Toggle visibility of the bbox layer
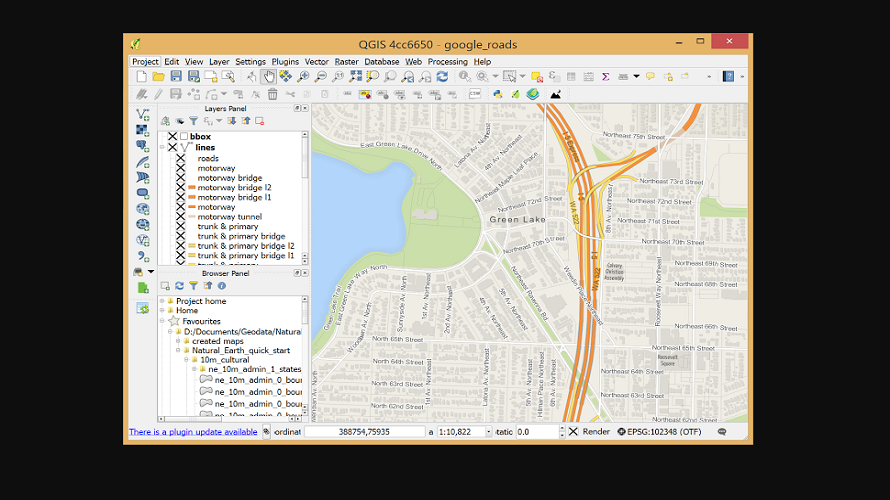The width and height of the screenshot is (890, 500). coord(173,136)
